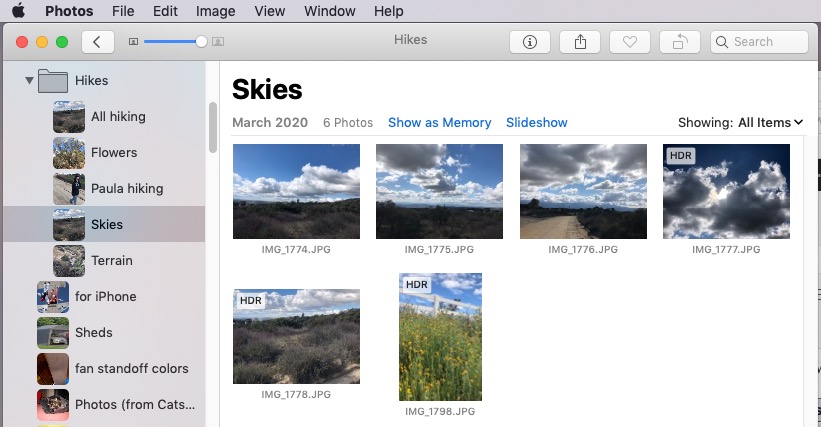Click the HDR badge on IMG_1798
Screen dimensions: 821x427
click(417, 284)
